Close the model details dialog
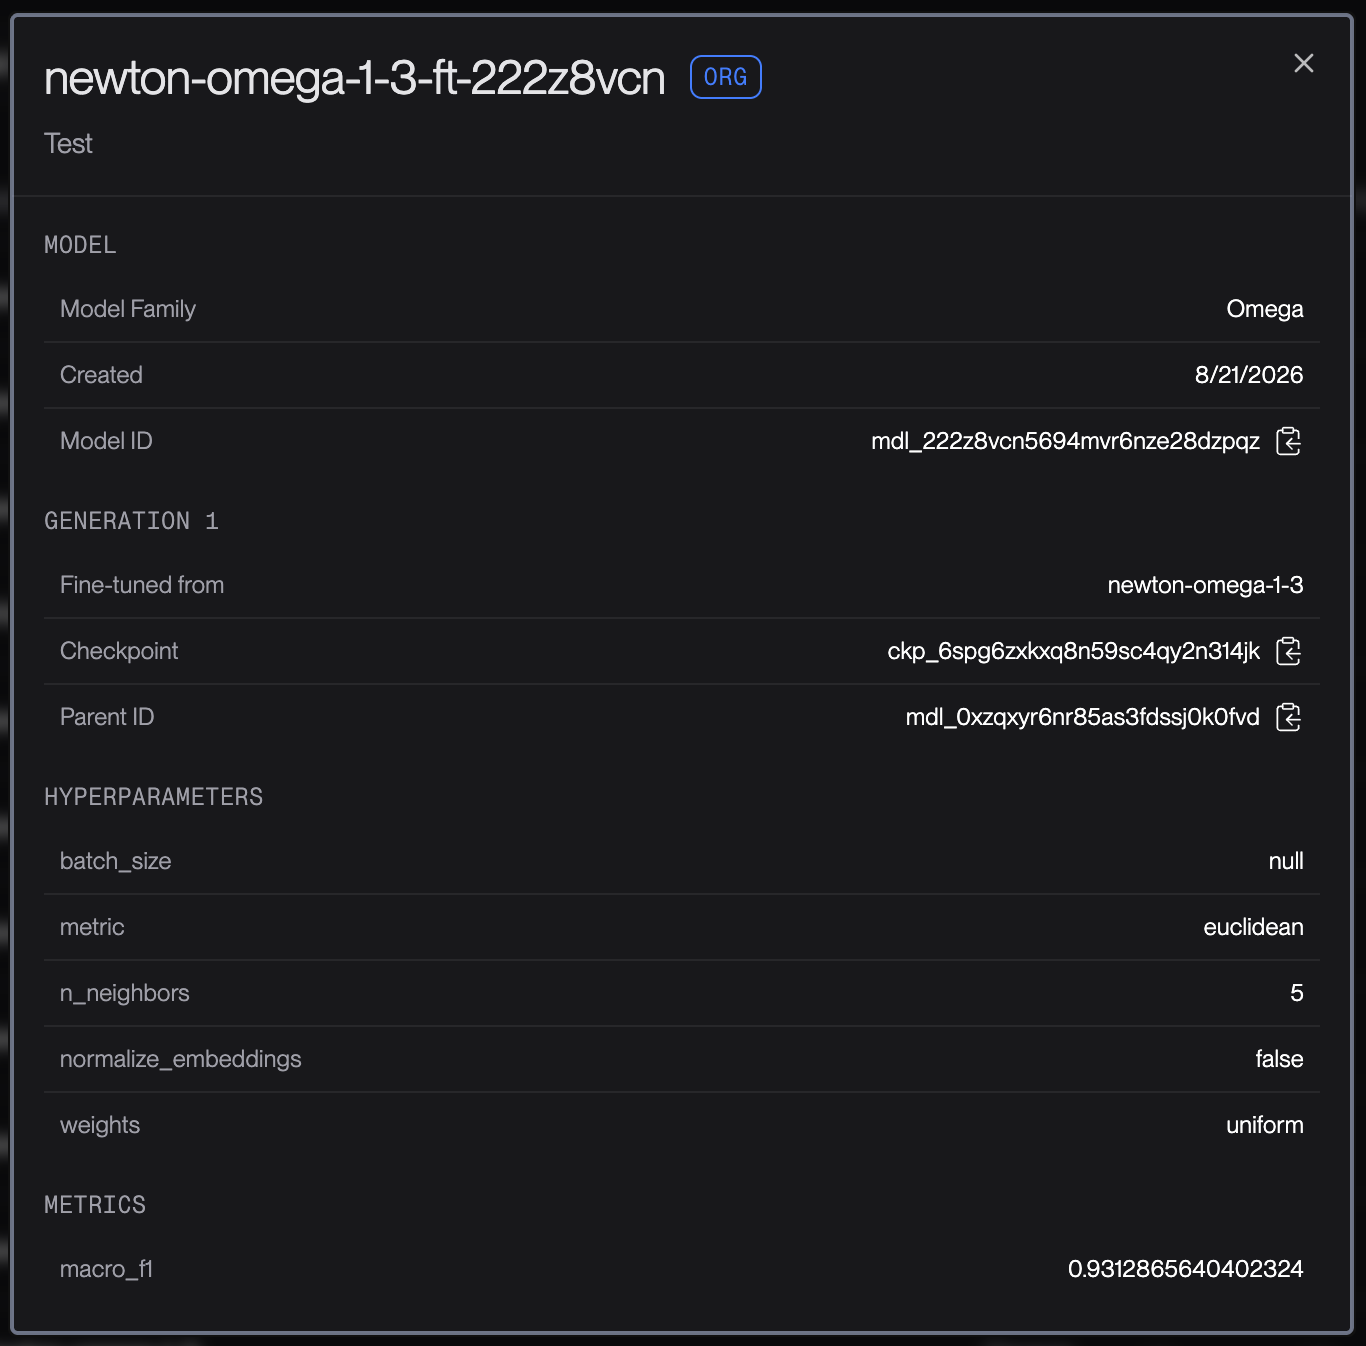The image size is (1366, 1346). tap(1304, 63)
